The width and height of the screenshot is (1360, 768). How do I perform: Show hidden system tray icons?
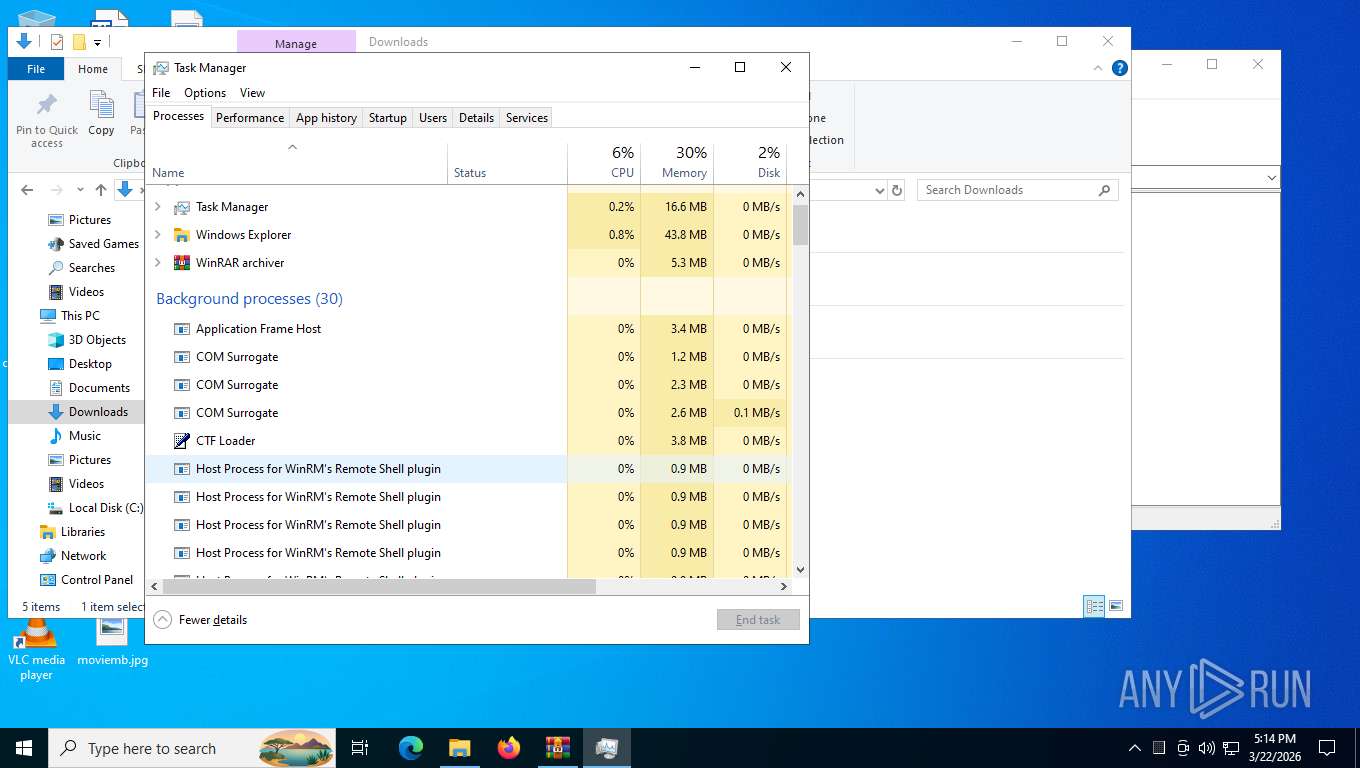tap(1134, 747)
